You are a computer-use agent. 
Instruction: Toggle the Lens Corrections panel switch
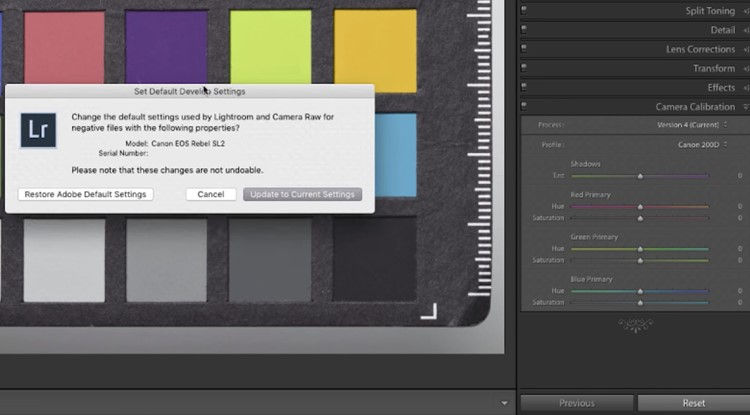coord(524,49)
